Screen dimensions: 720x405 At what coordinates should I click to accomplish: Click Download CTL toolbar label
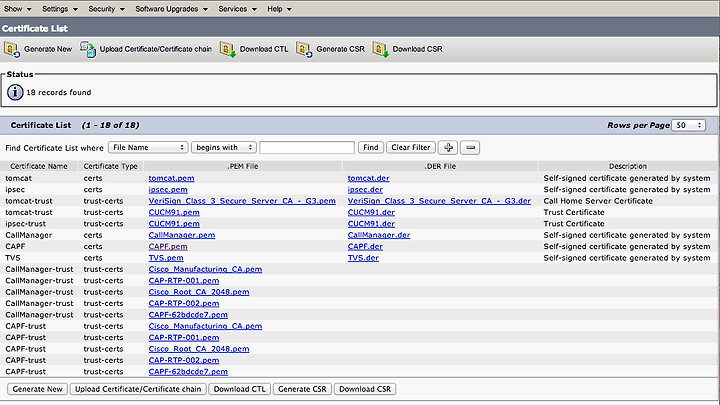(264, 49)
